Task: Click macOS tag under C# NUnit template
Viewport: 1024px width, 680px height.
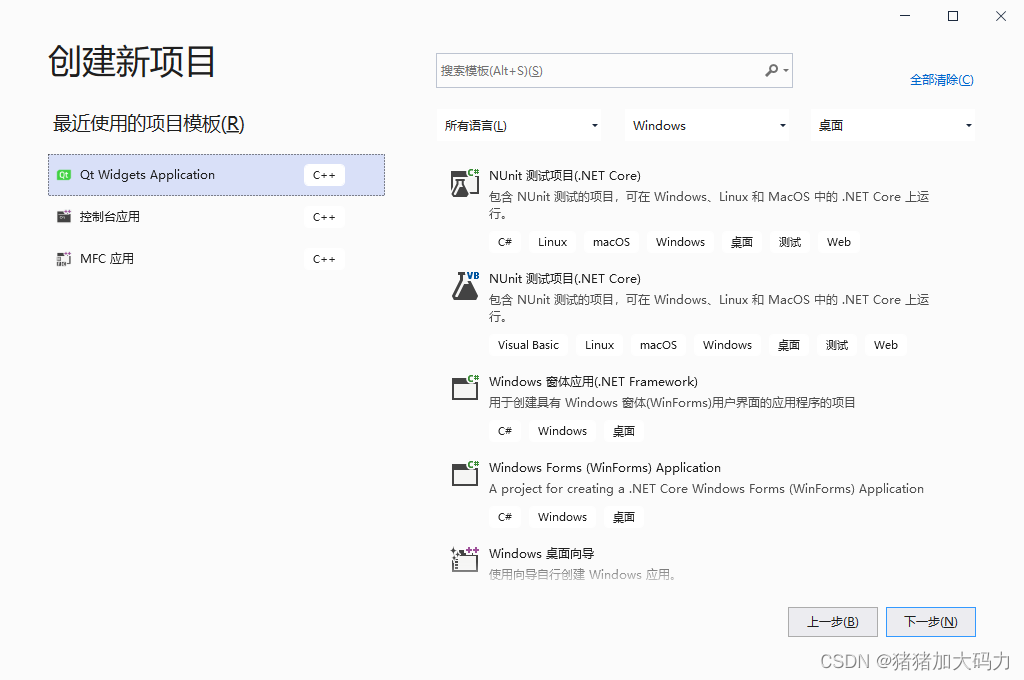Action: coord(611,242)
